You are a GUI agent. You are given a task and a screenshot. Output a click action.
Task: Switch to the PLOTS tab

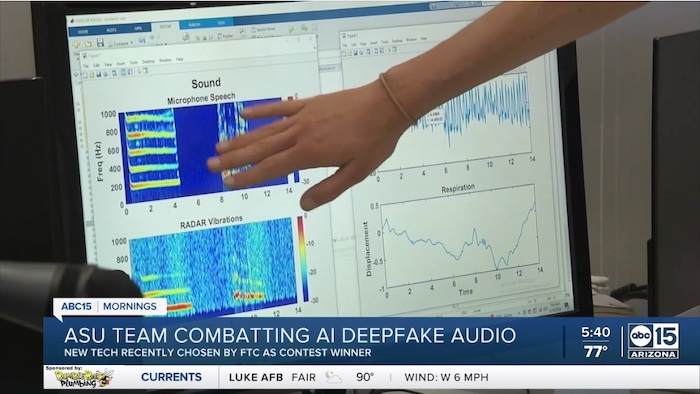click(x=112, y=30)
